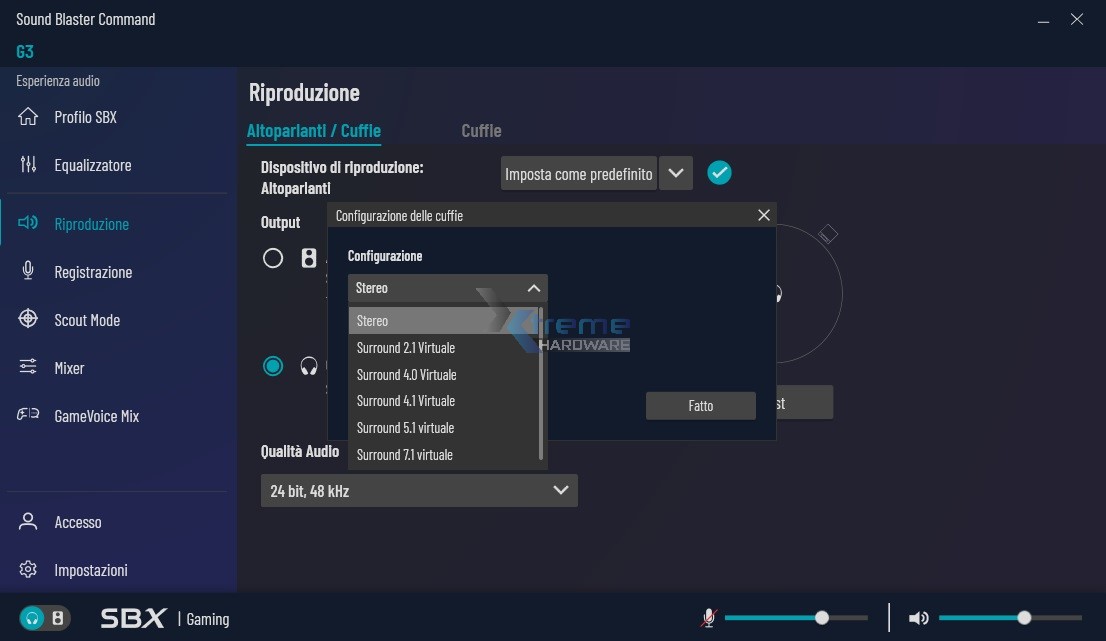The height and width of the screenshot is (641, 1106).
Task: Open dropdown arrow beside Imposta come predefinito
Action: [676, 173]
